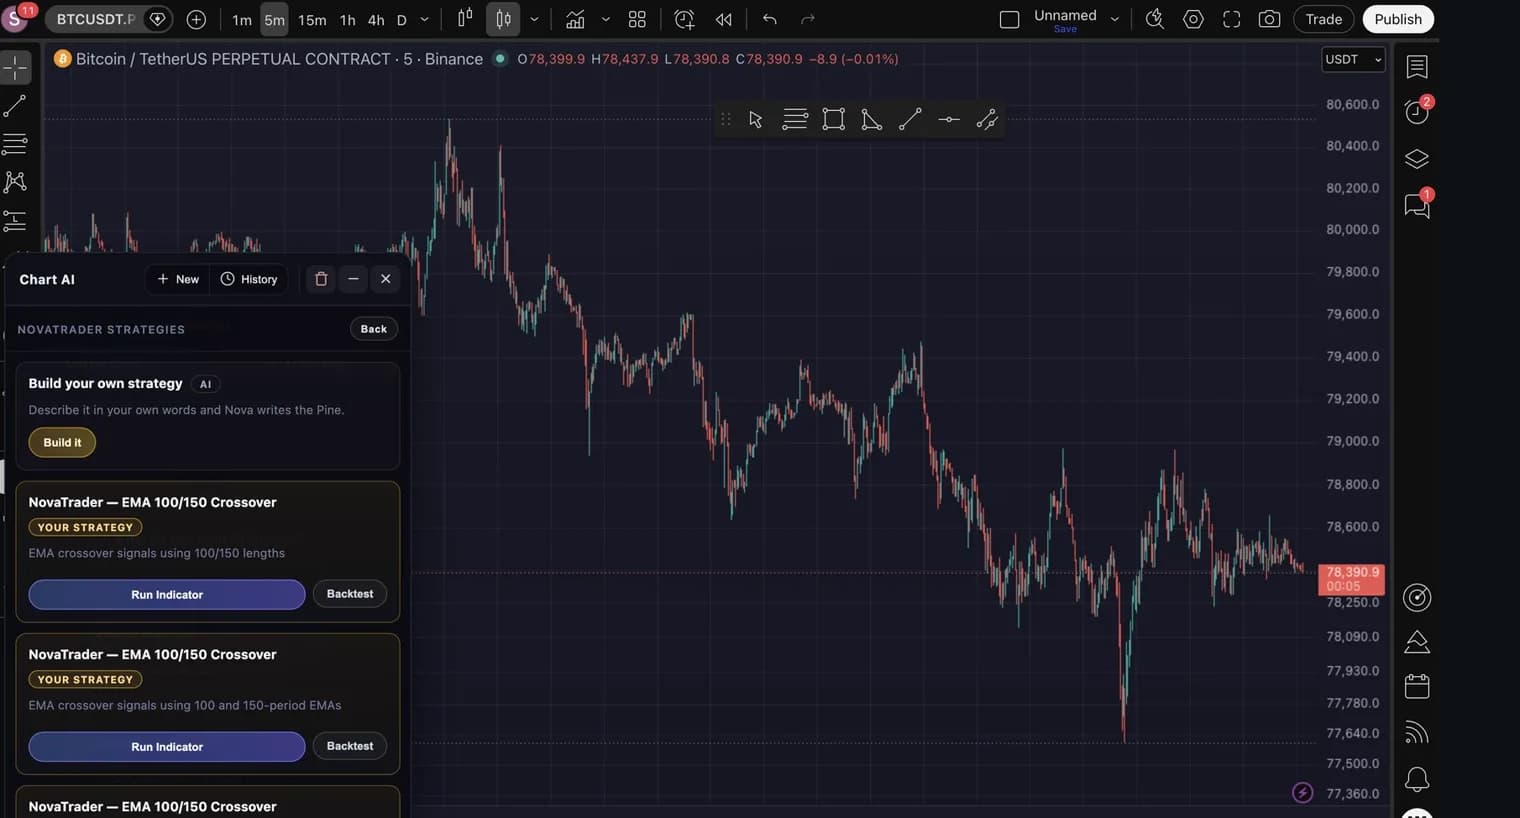
Task: Undo the last chart action
Action: click(769, 19)
